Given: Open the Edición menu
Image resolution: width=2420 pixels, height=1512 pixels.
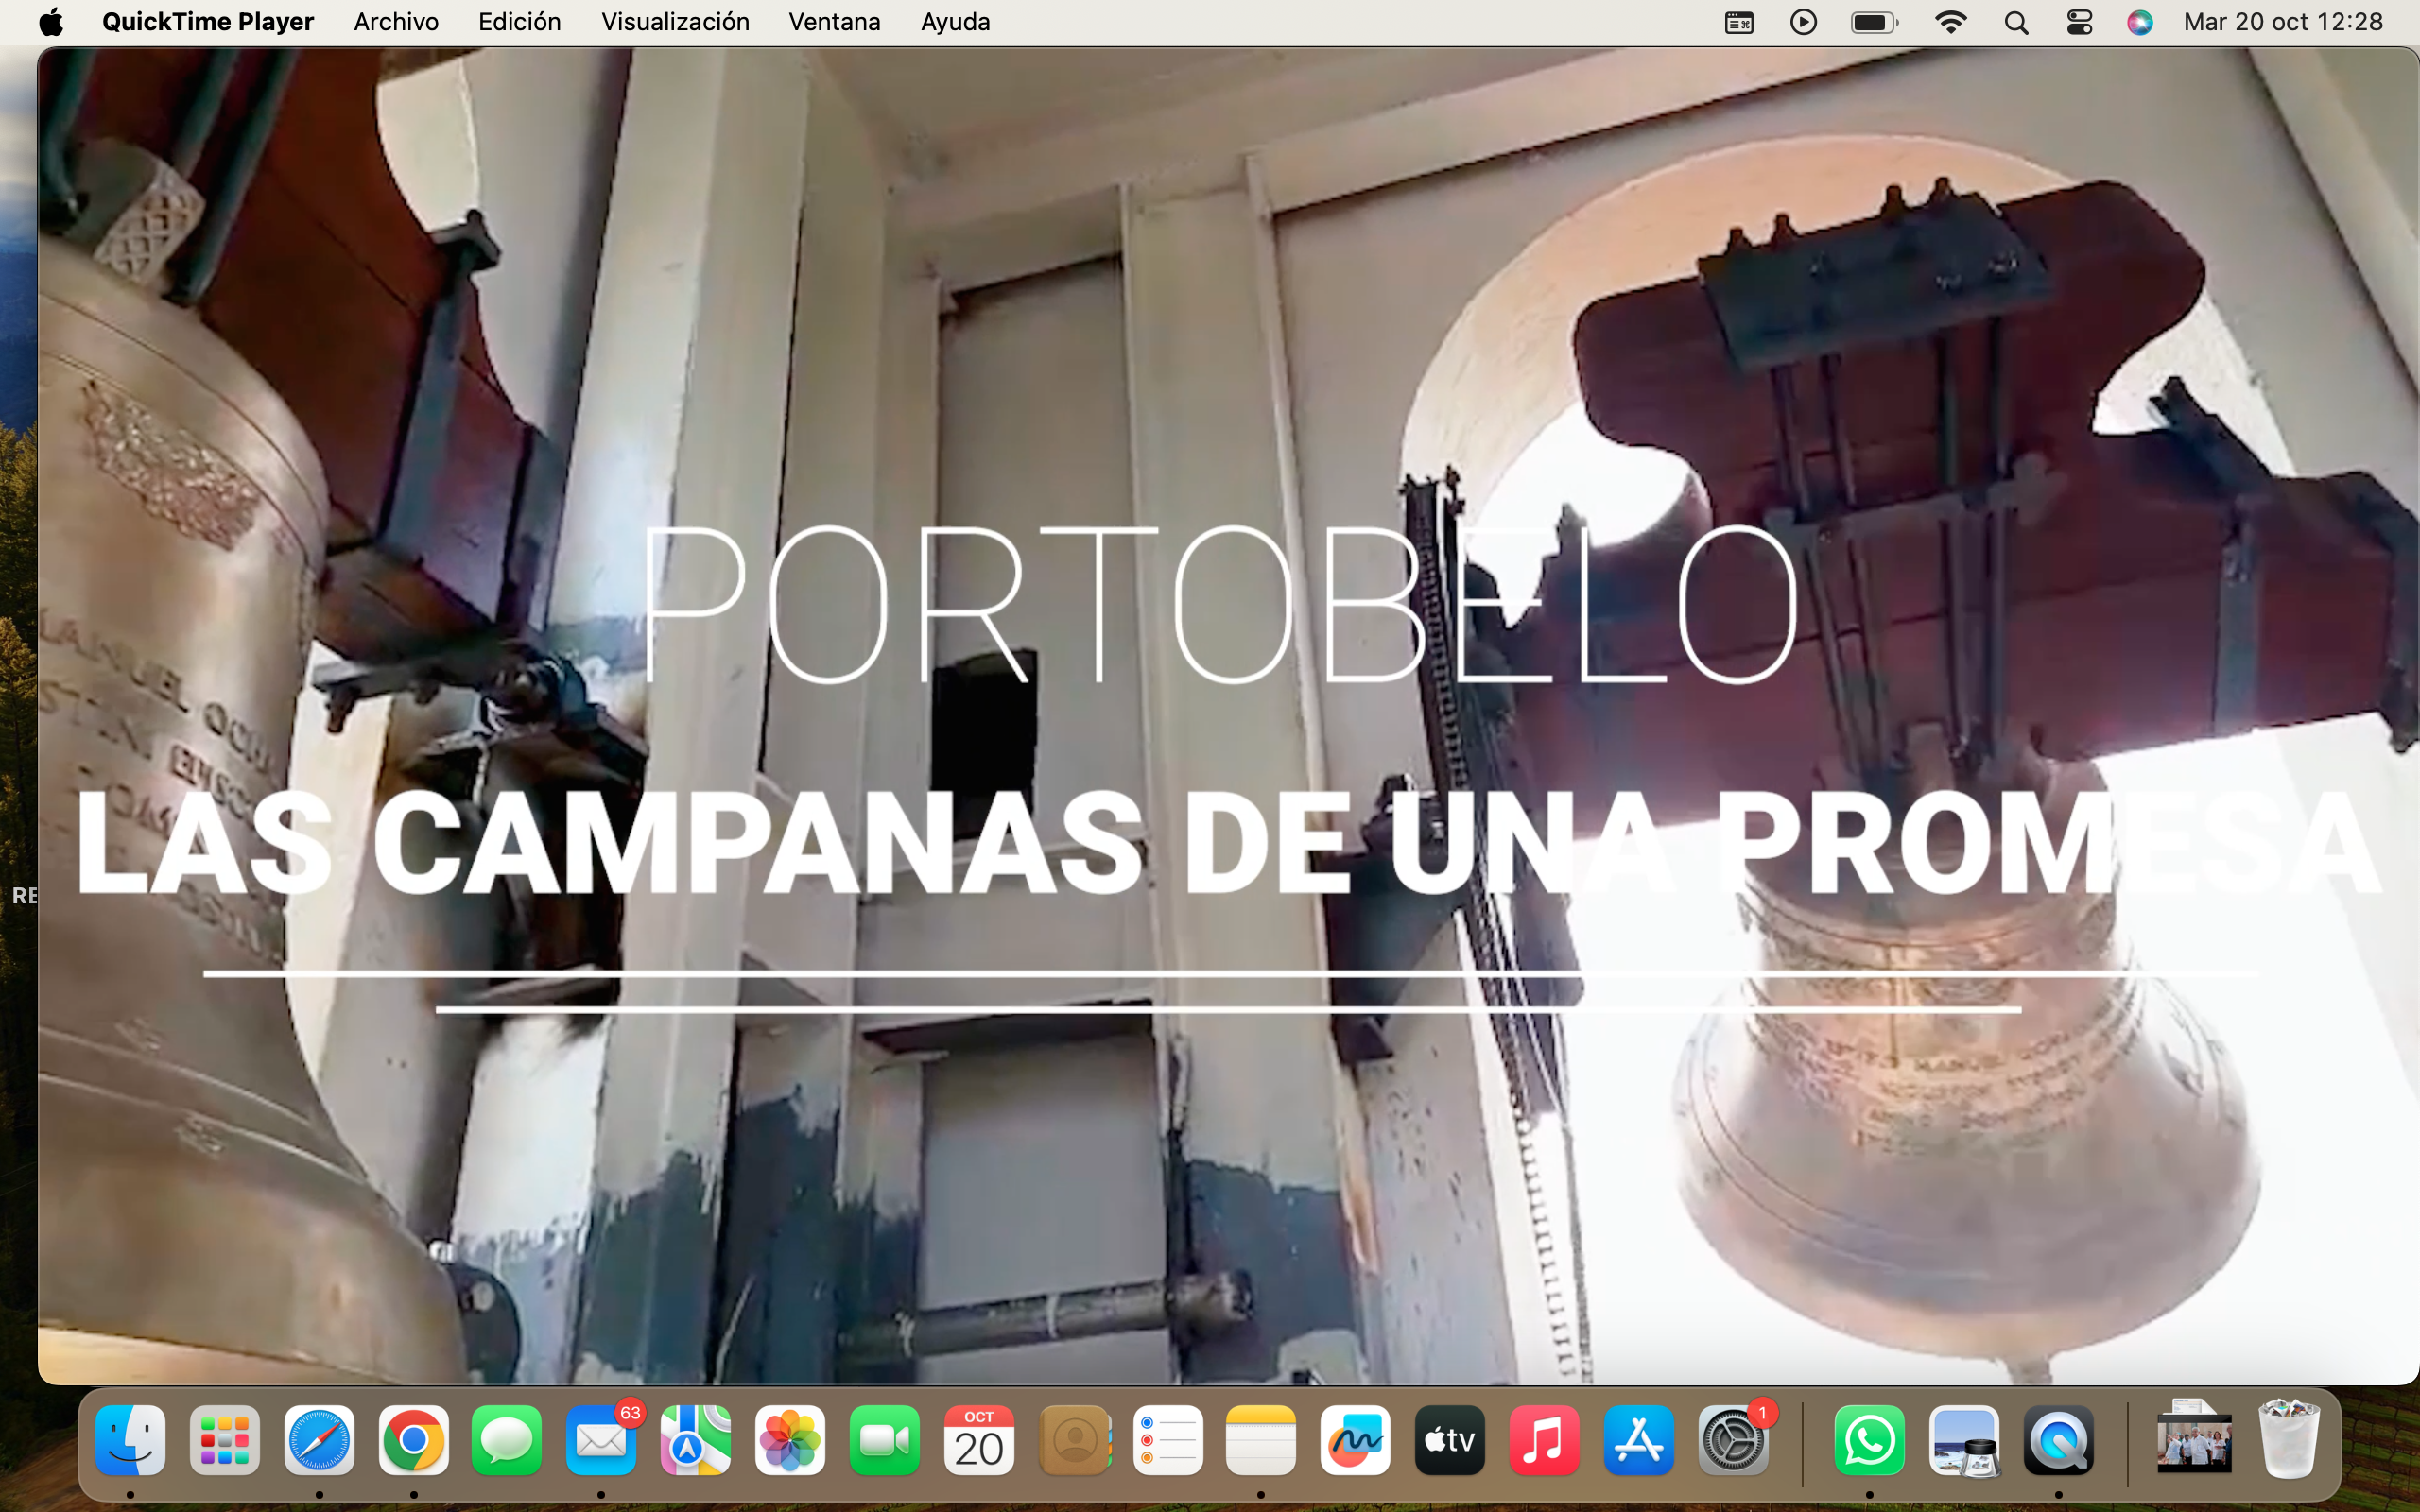Looking at the screenshot, I should [x=519, y=22].
